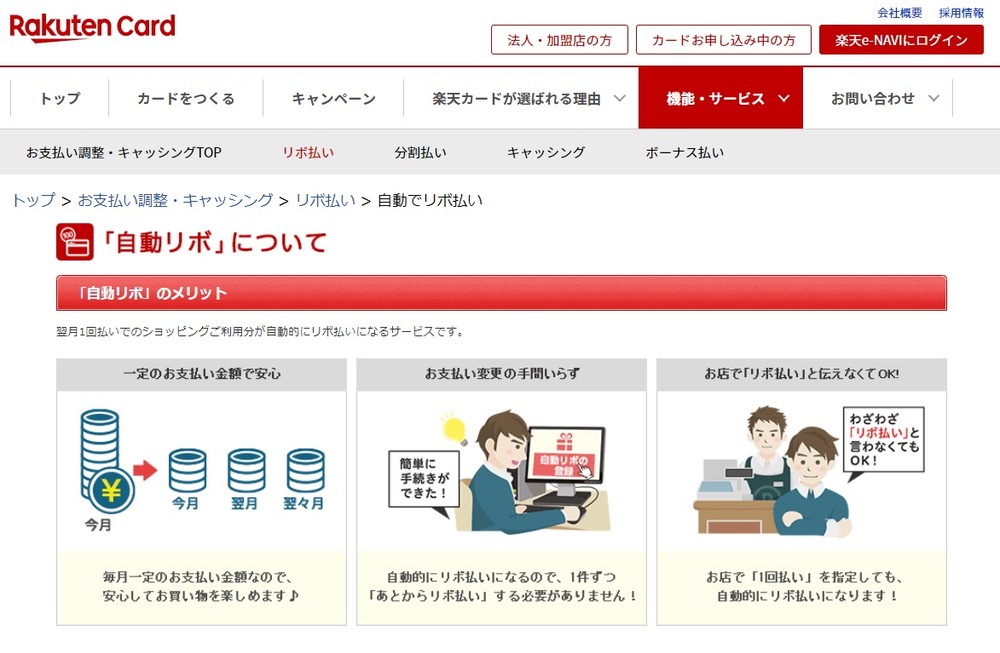Navigate to トップ via breadcrumb link

[31, 200]
